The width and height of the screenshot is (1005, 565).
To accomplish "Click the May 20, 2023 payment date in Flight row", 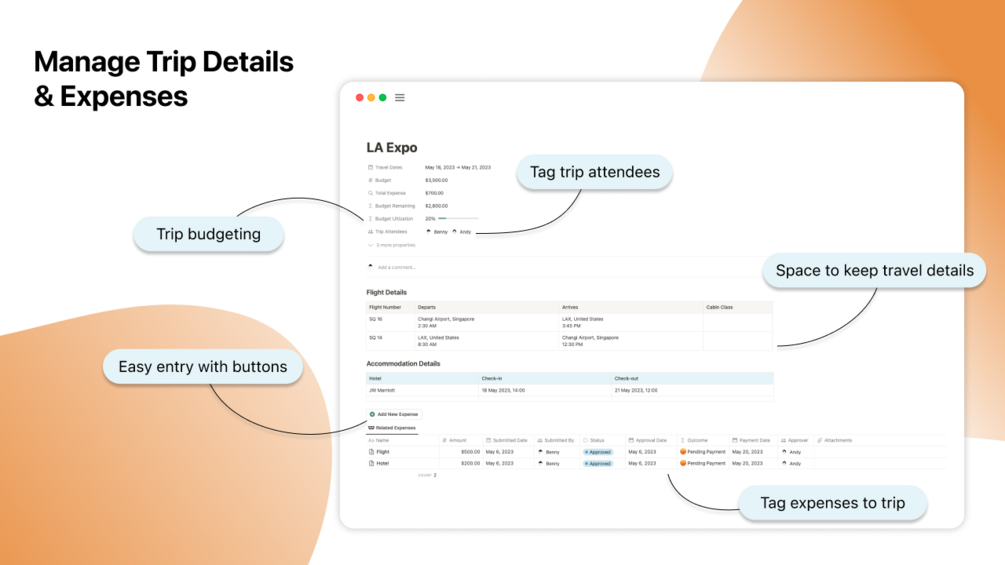I will point(747,452).
